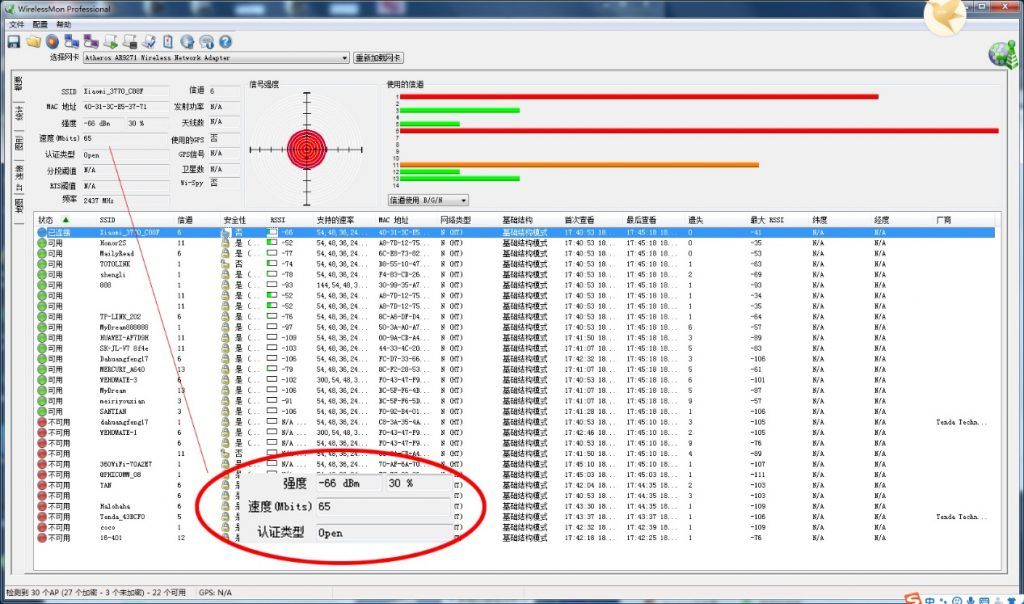Click the RSSI column header
1024x604 pixels.
(x=278, y=220)
